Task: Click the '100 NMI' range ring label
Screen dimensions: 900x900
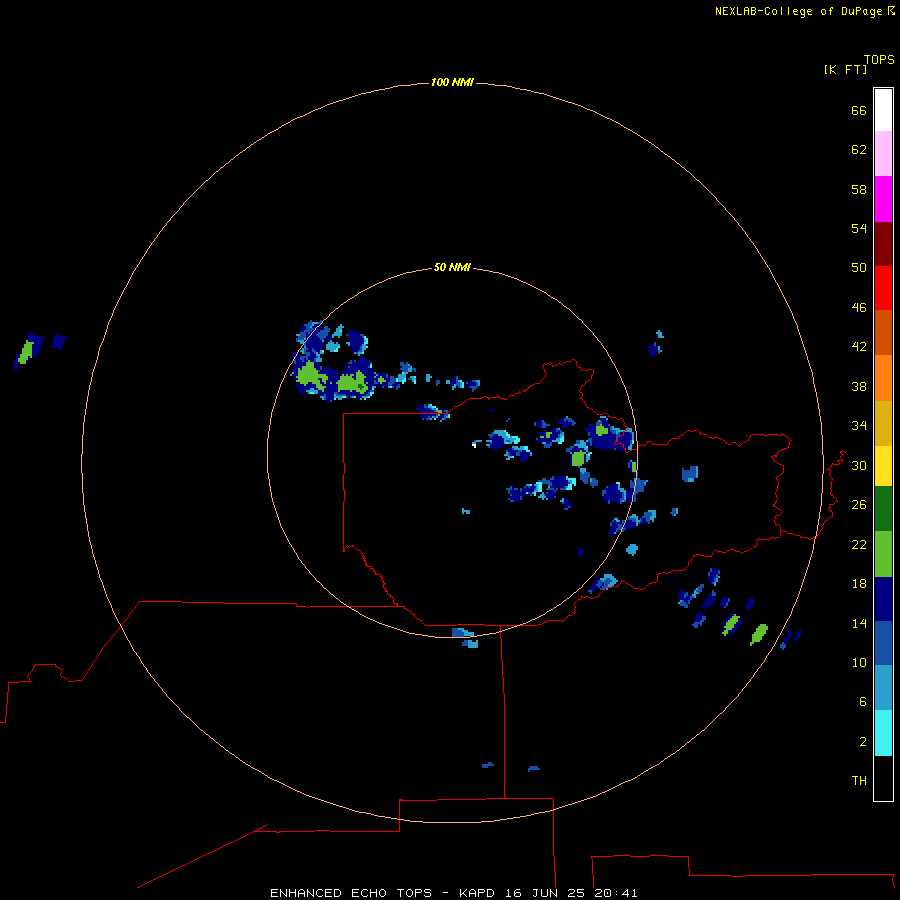Action: click(x=452, y=82)
